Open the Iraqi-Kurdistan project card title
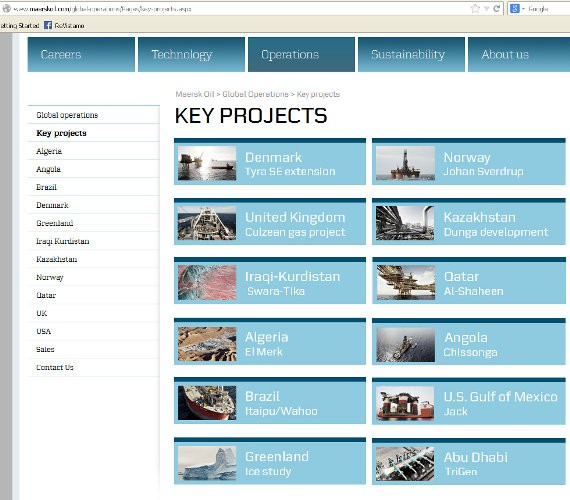The image size is (570, 500). click(293, 277)
